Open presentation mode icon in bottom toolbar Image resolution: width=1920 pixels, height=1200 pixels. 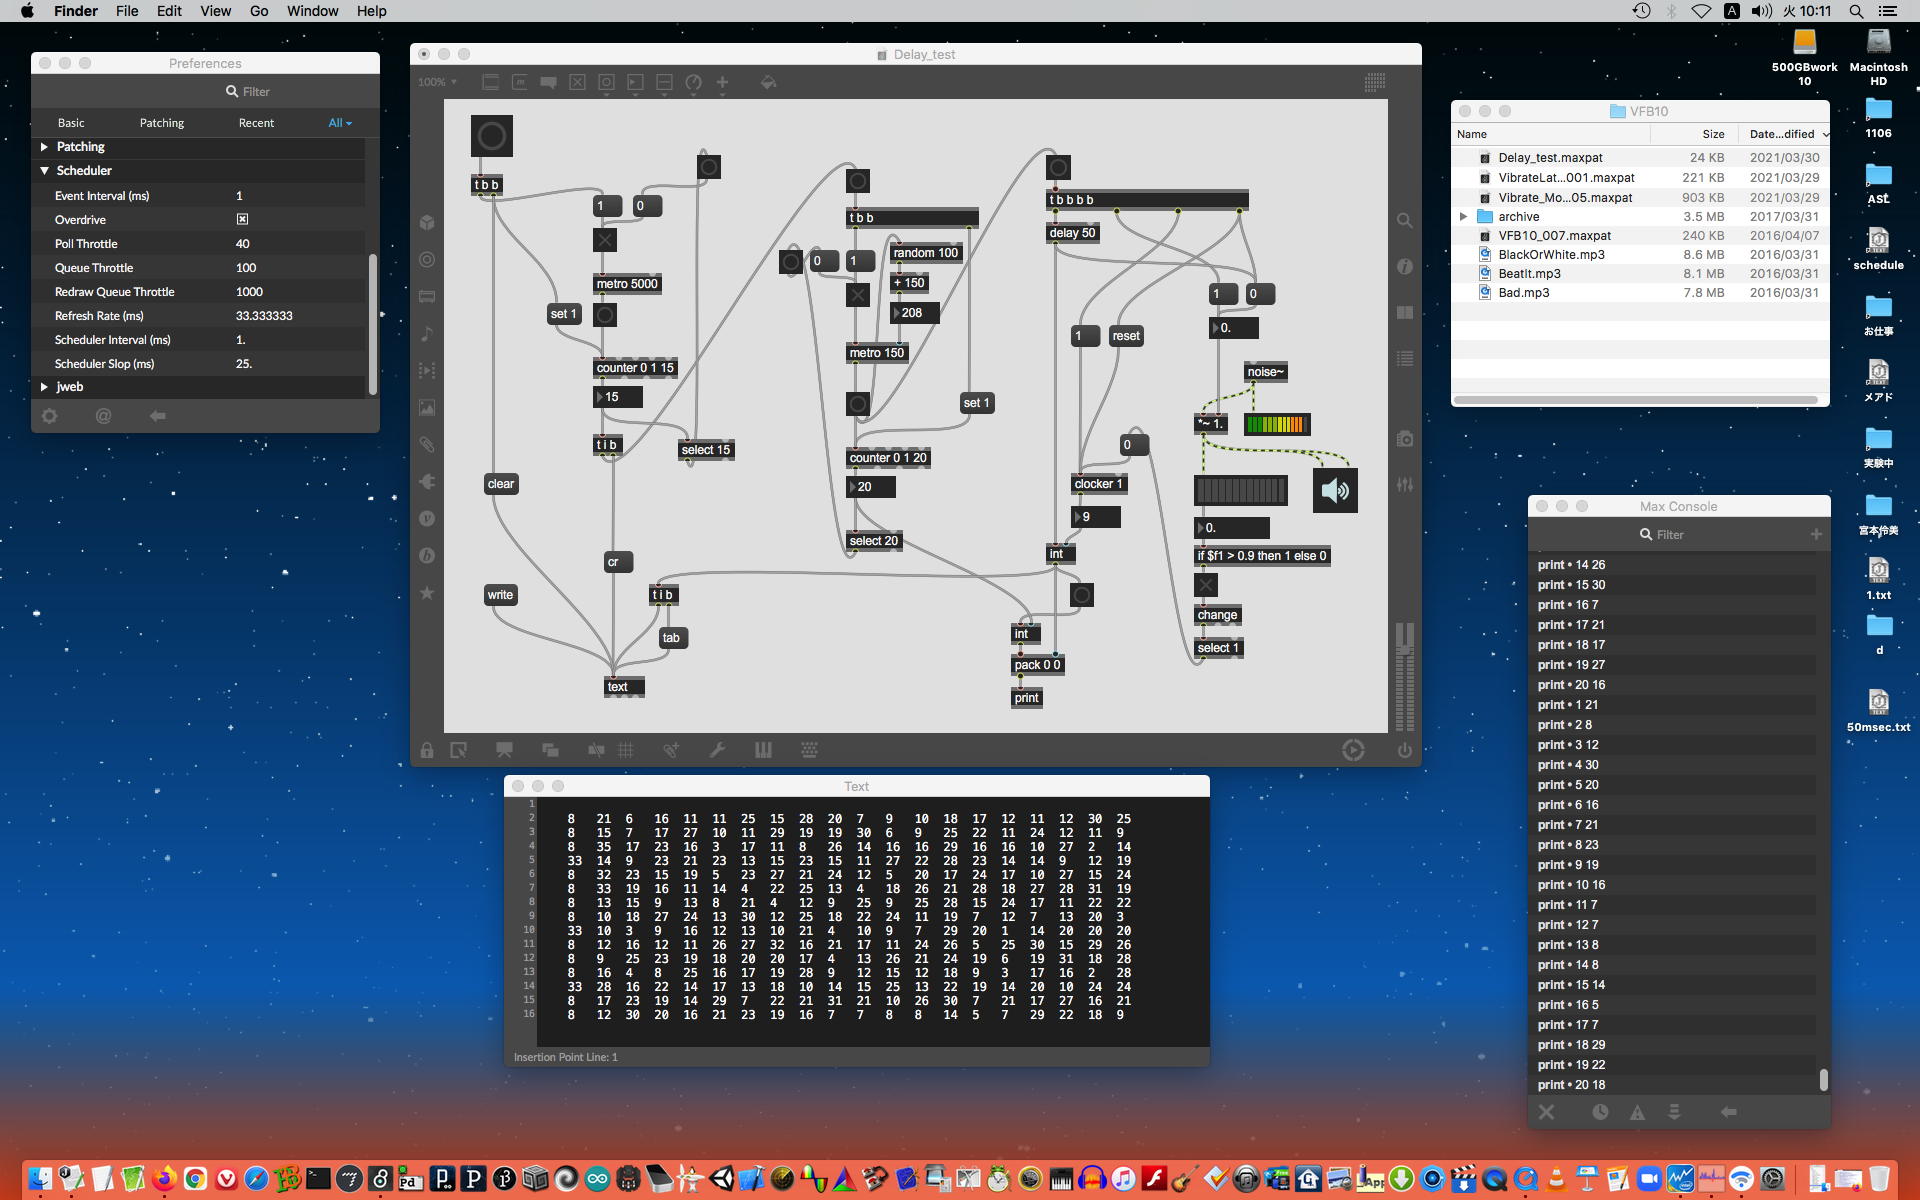point(504,750)
